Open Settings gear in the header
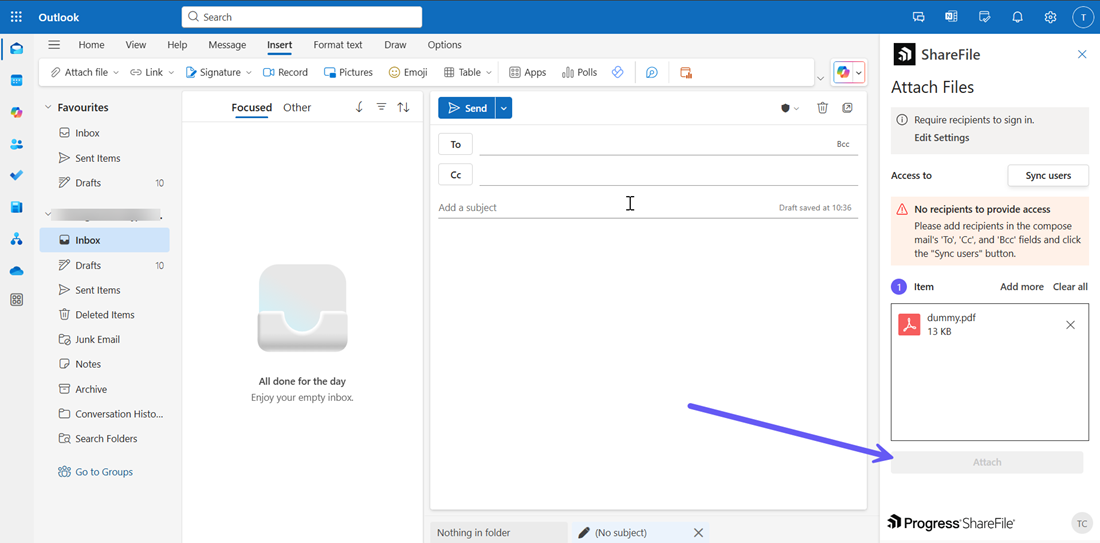 (1050, 17)
